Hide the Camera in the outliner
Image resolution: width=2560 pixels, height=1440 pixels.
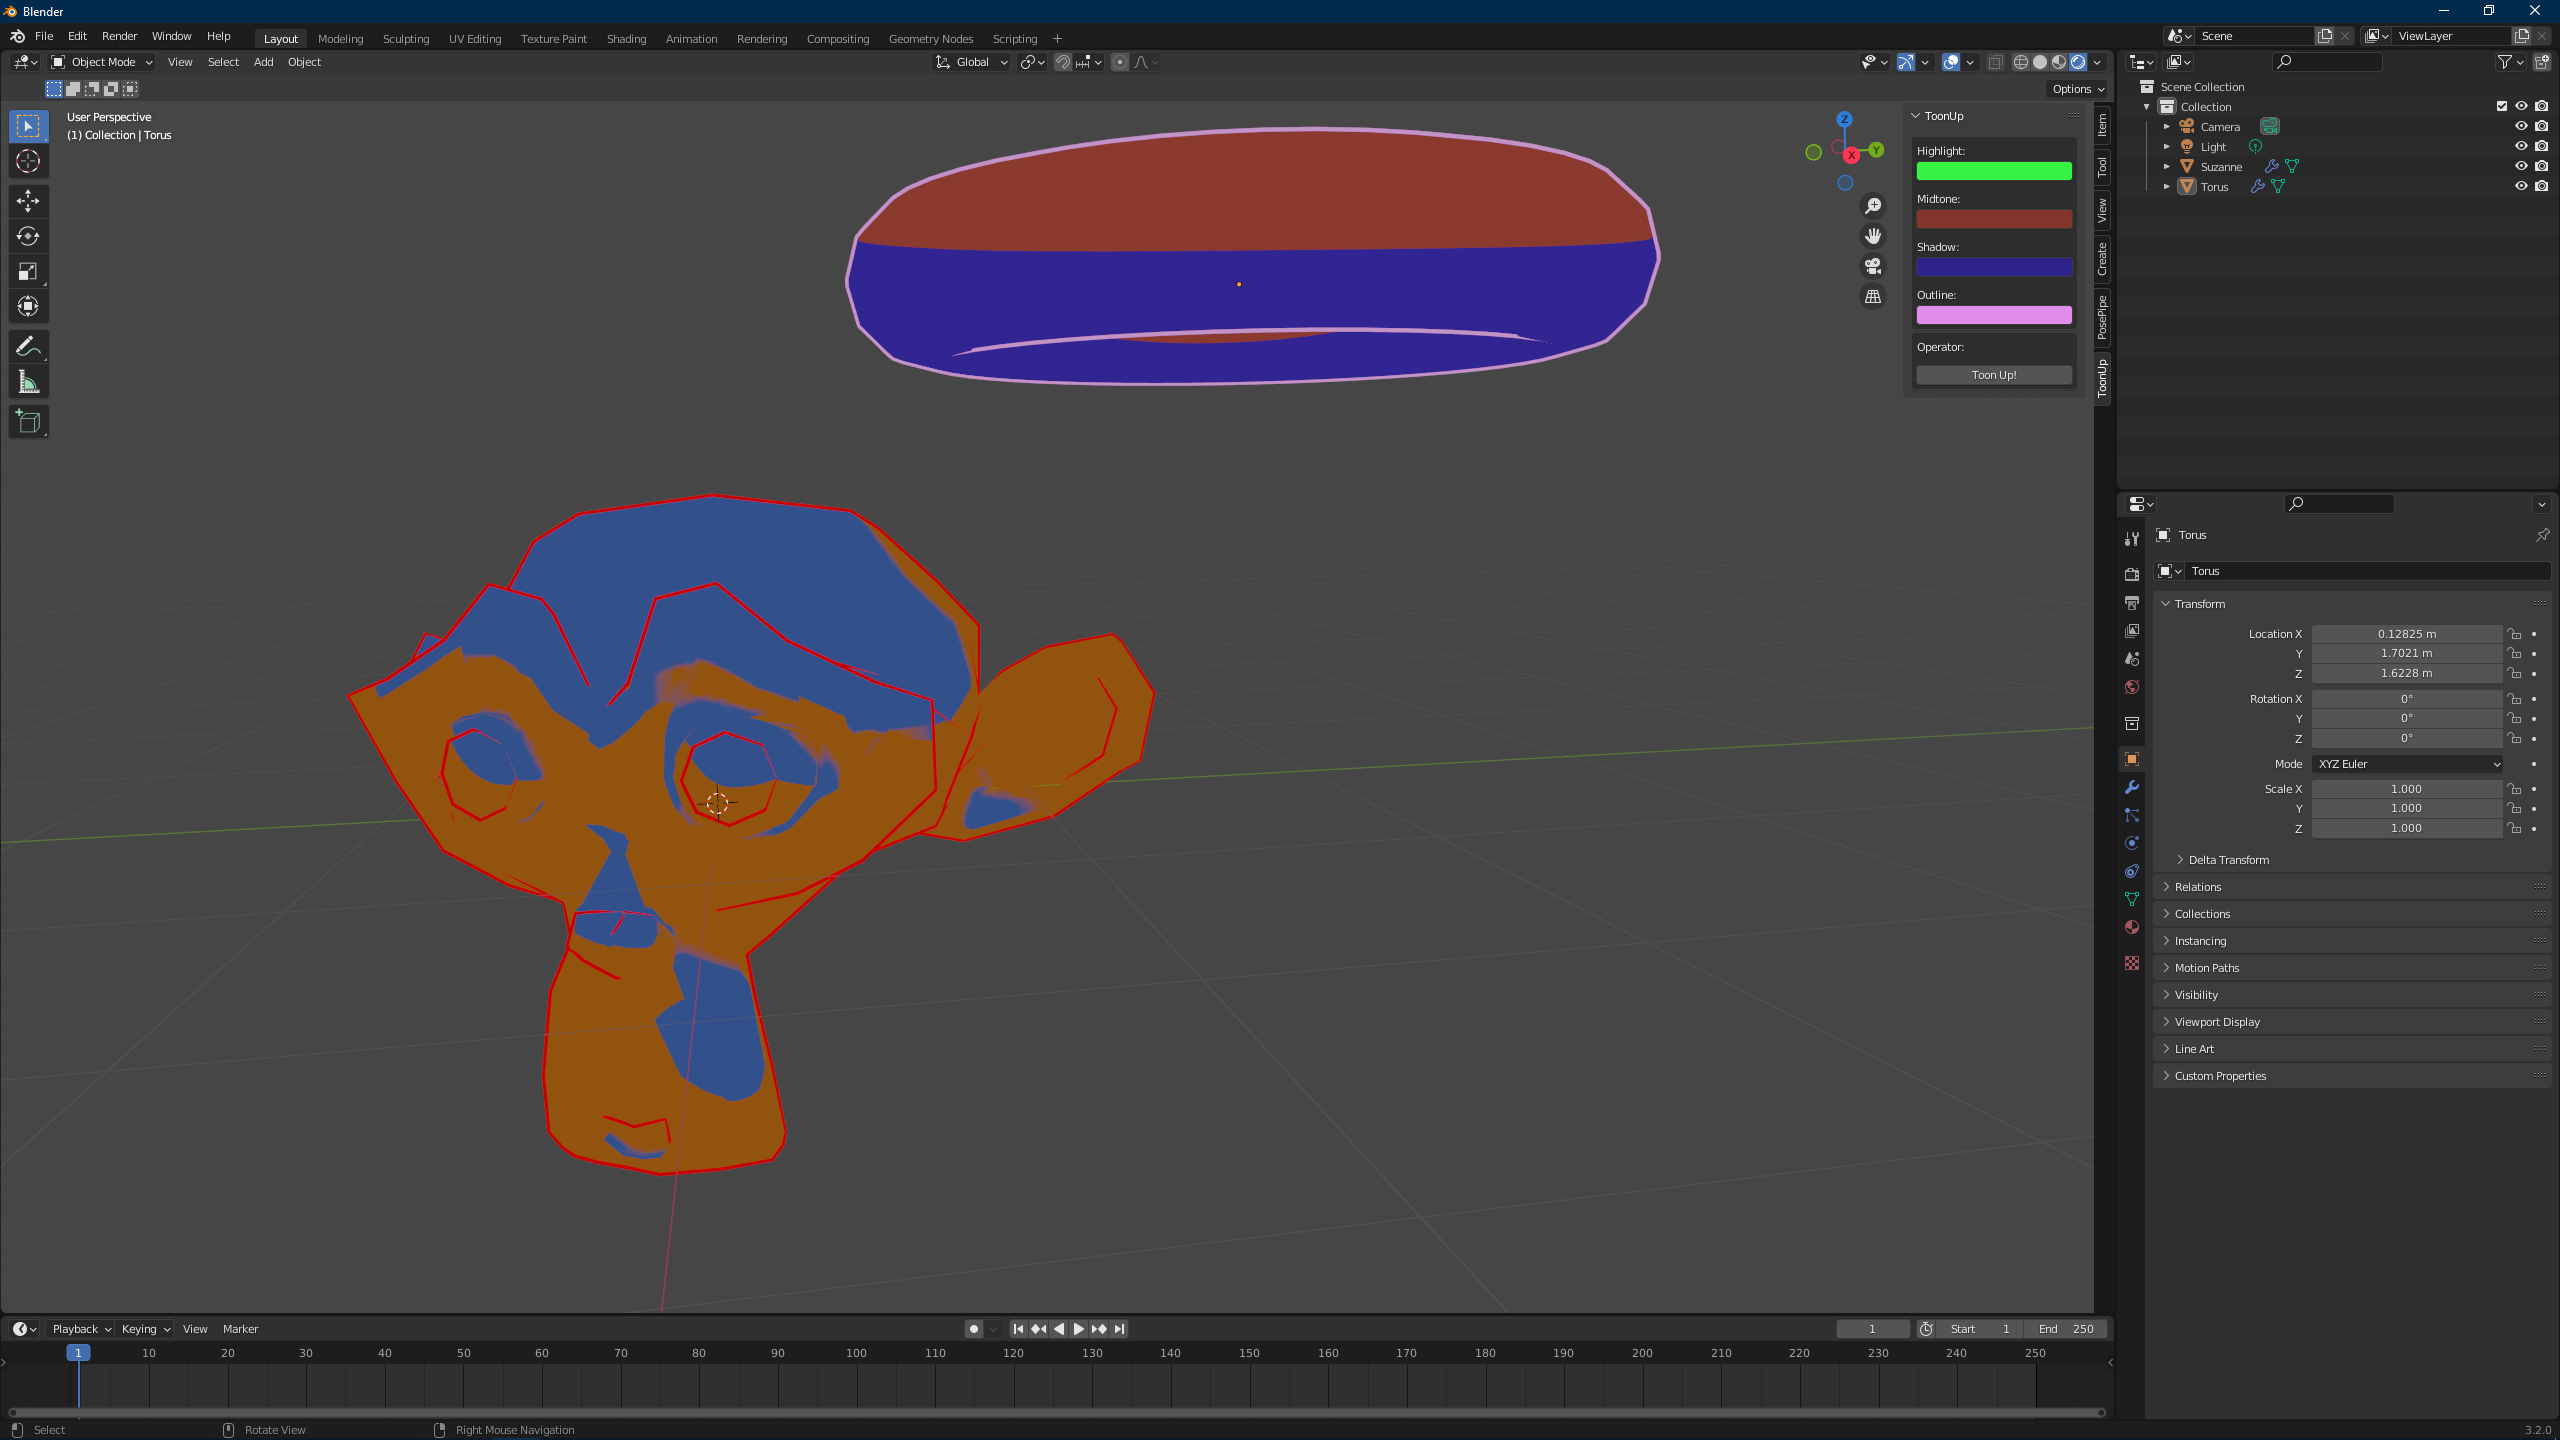click(x=2521, y=126)
